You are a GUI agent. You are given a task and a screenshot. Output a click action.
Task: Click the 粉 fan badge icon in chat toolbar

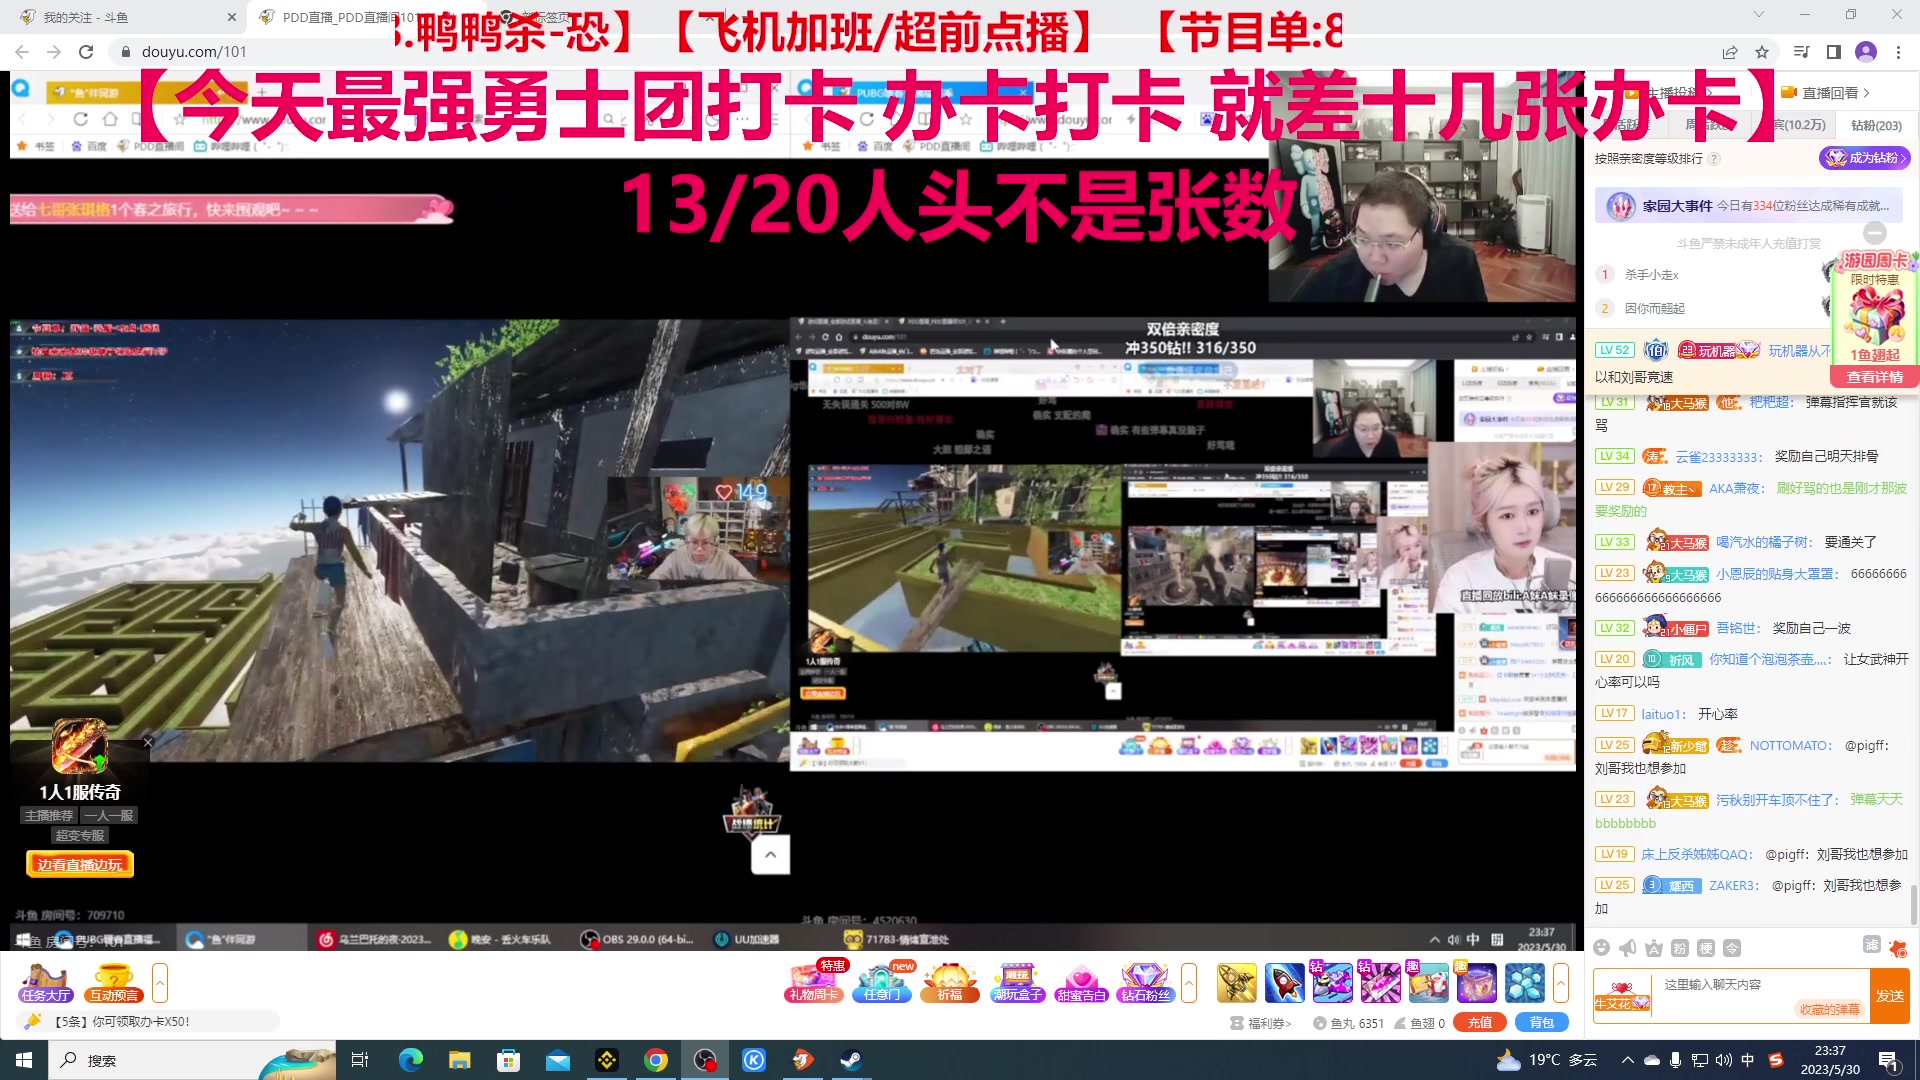point(1680,948)
